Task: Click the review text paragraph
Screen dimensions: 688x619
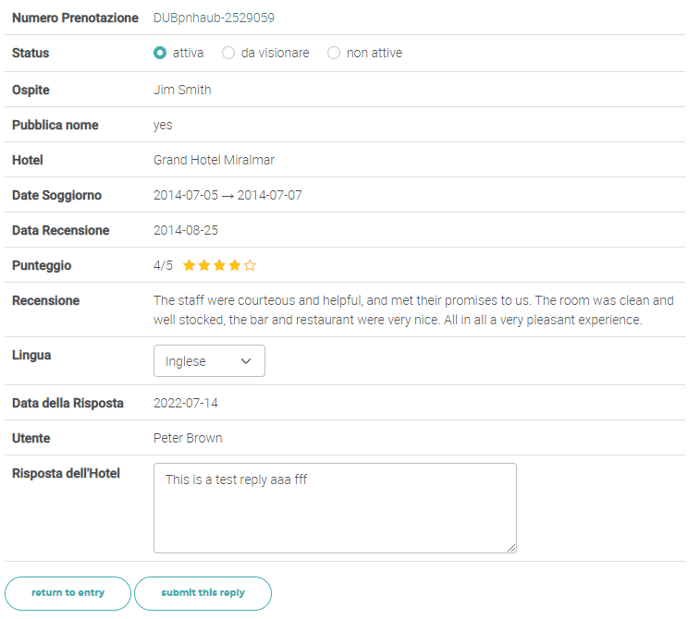Action: pyautogui.click(x=413, y=310)
